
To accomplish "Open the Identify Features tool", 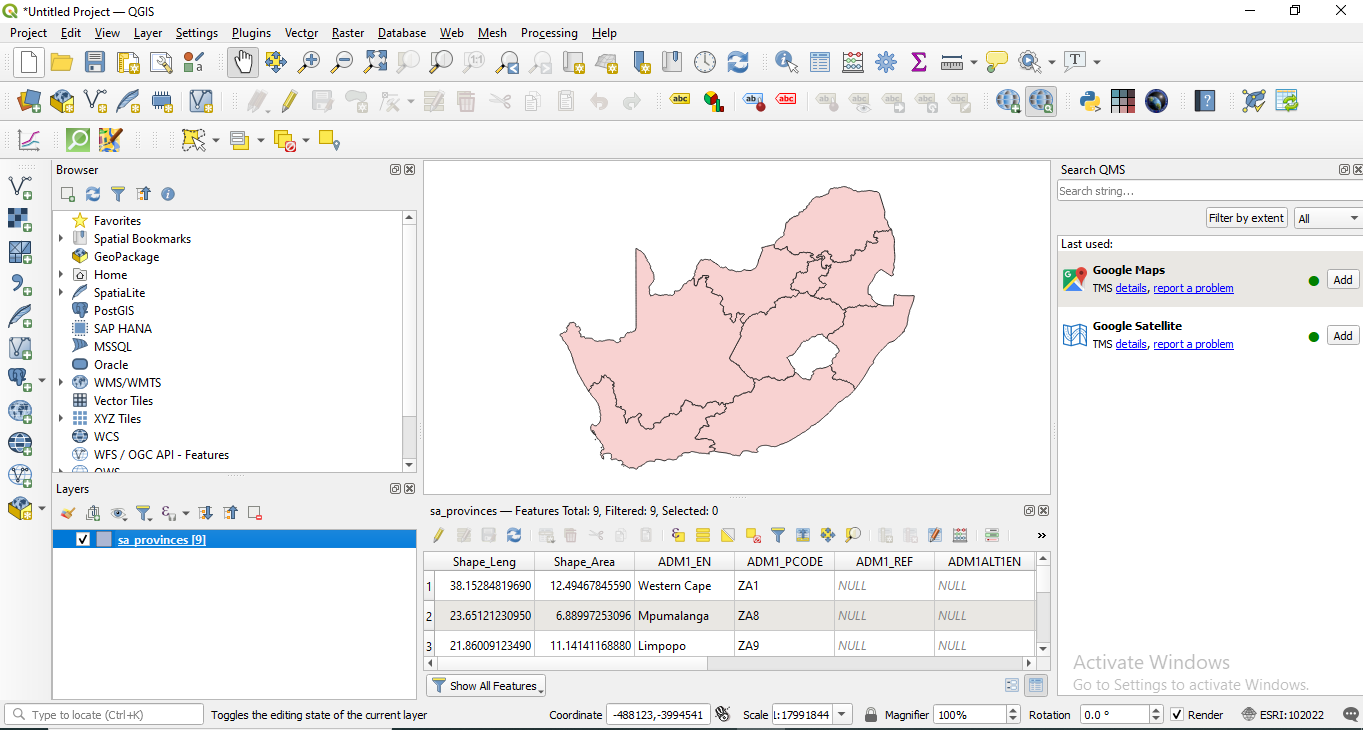I will point(787,62).
